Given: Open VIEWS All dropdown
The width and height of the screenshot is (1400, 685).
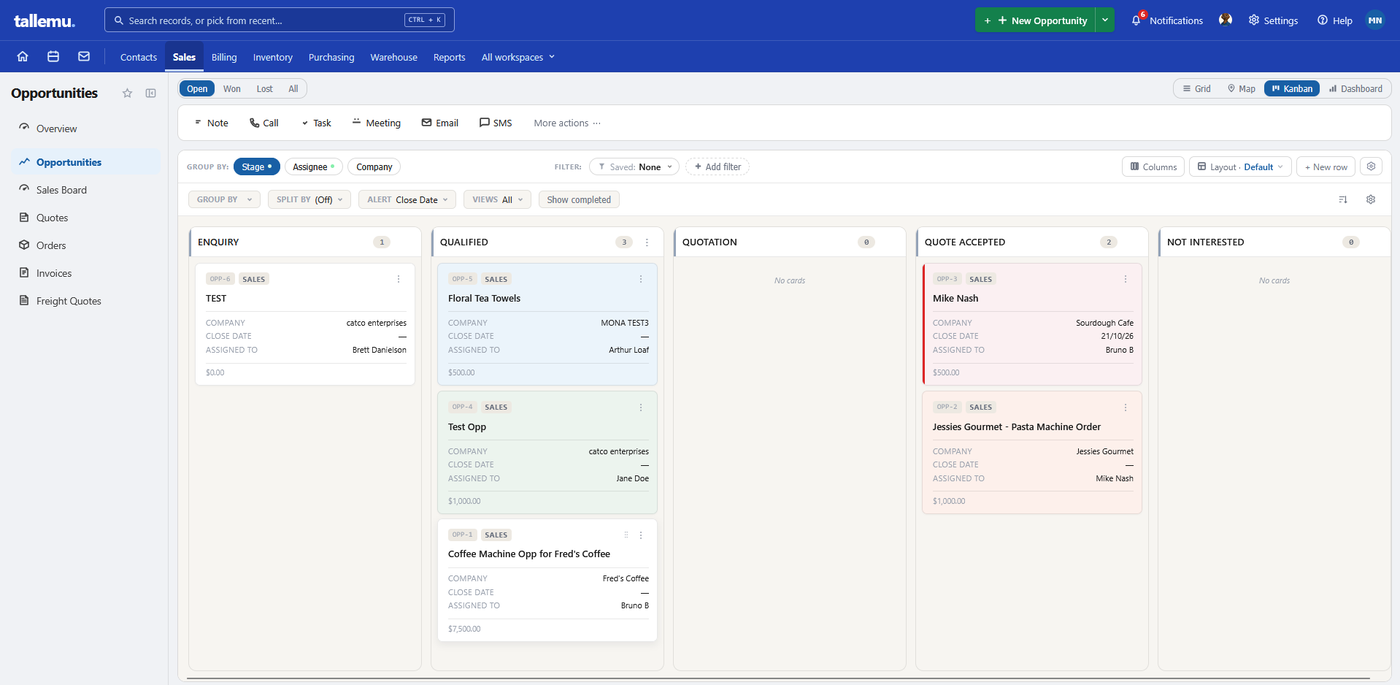Looking at the screenshot, I should pos(498,199).
